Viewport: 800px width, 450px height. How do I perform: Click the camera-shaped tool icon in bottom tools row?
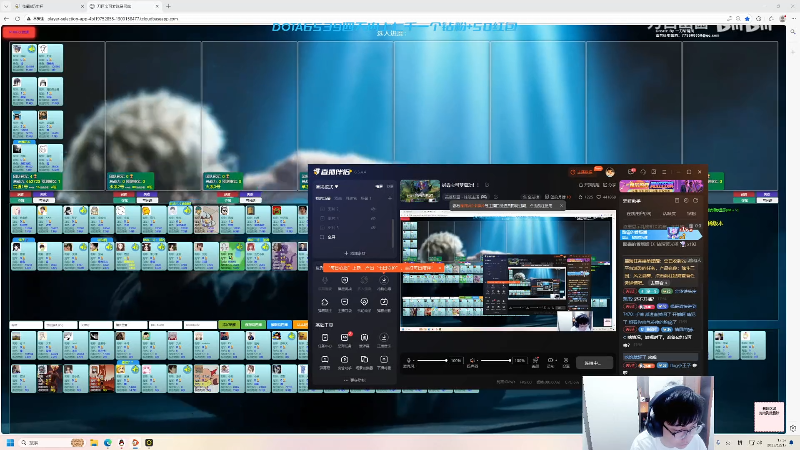click(x=344, y=360)
